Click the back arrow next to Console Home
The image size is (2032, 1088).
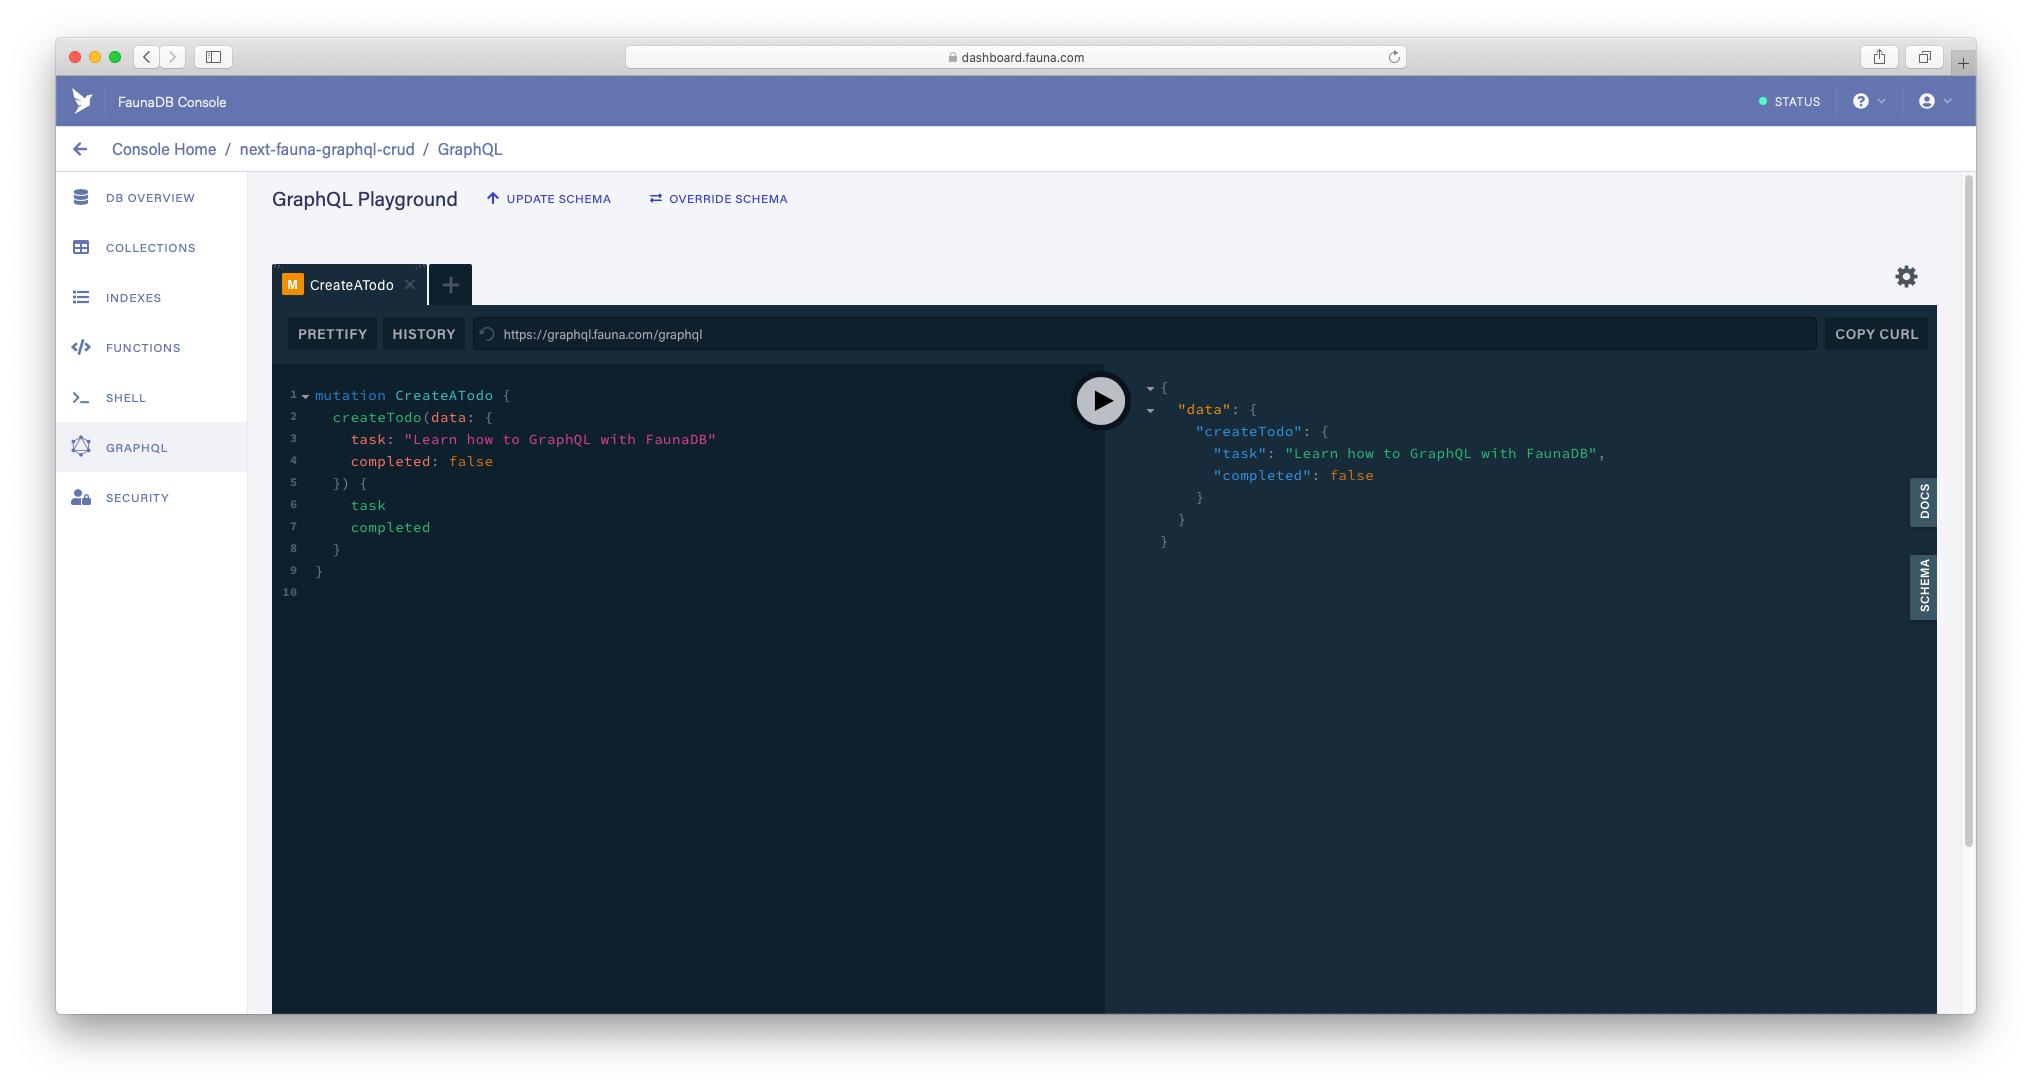pos(80,148)
